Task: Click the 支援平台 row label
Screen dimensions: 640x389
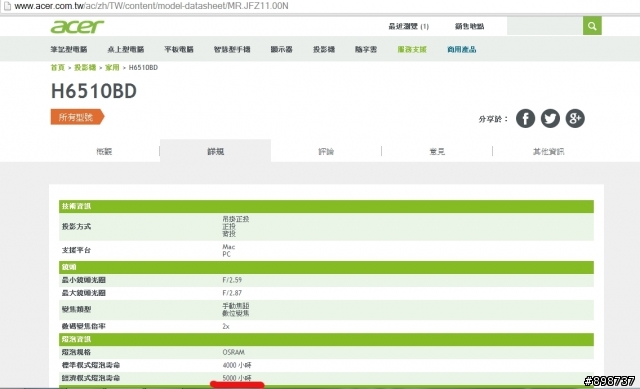Action: click(x=76, y=250)
